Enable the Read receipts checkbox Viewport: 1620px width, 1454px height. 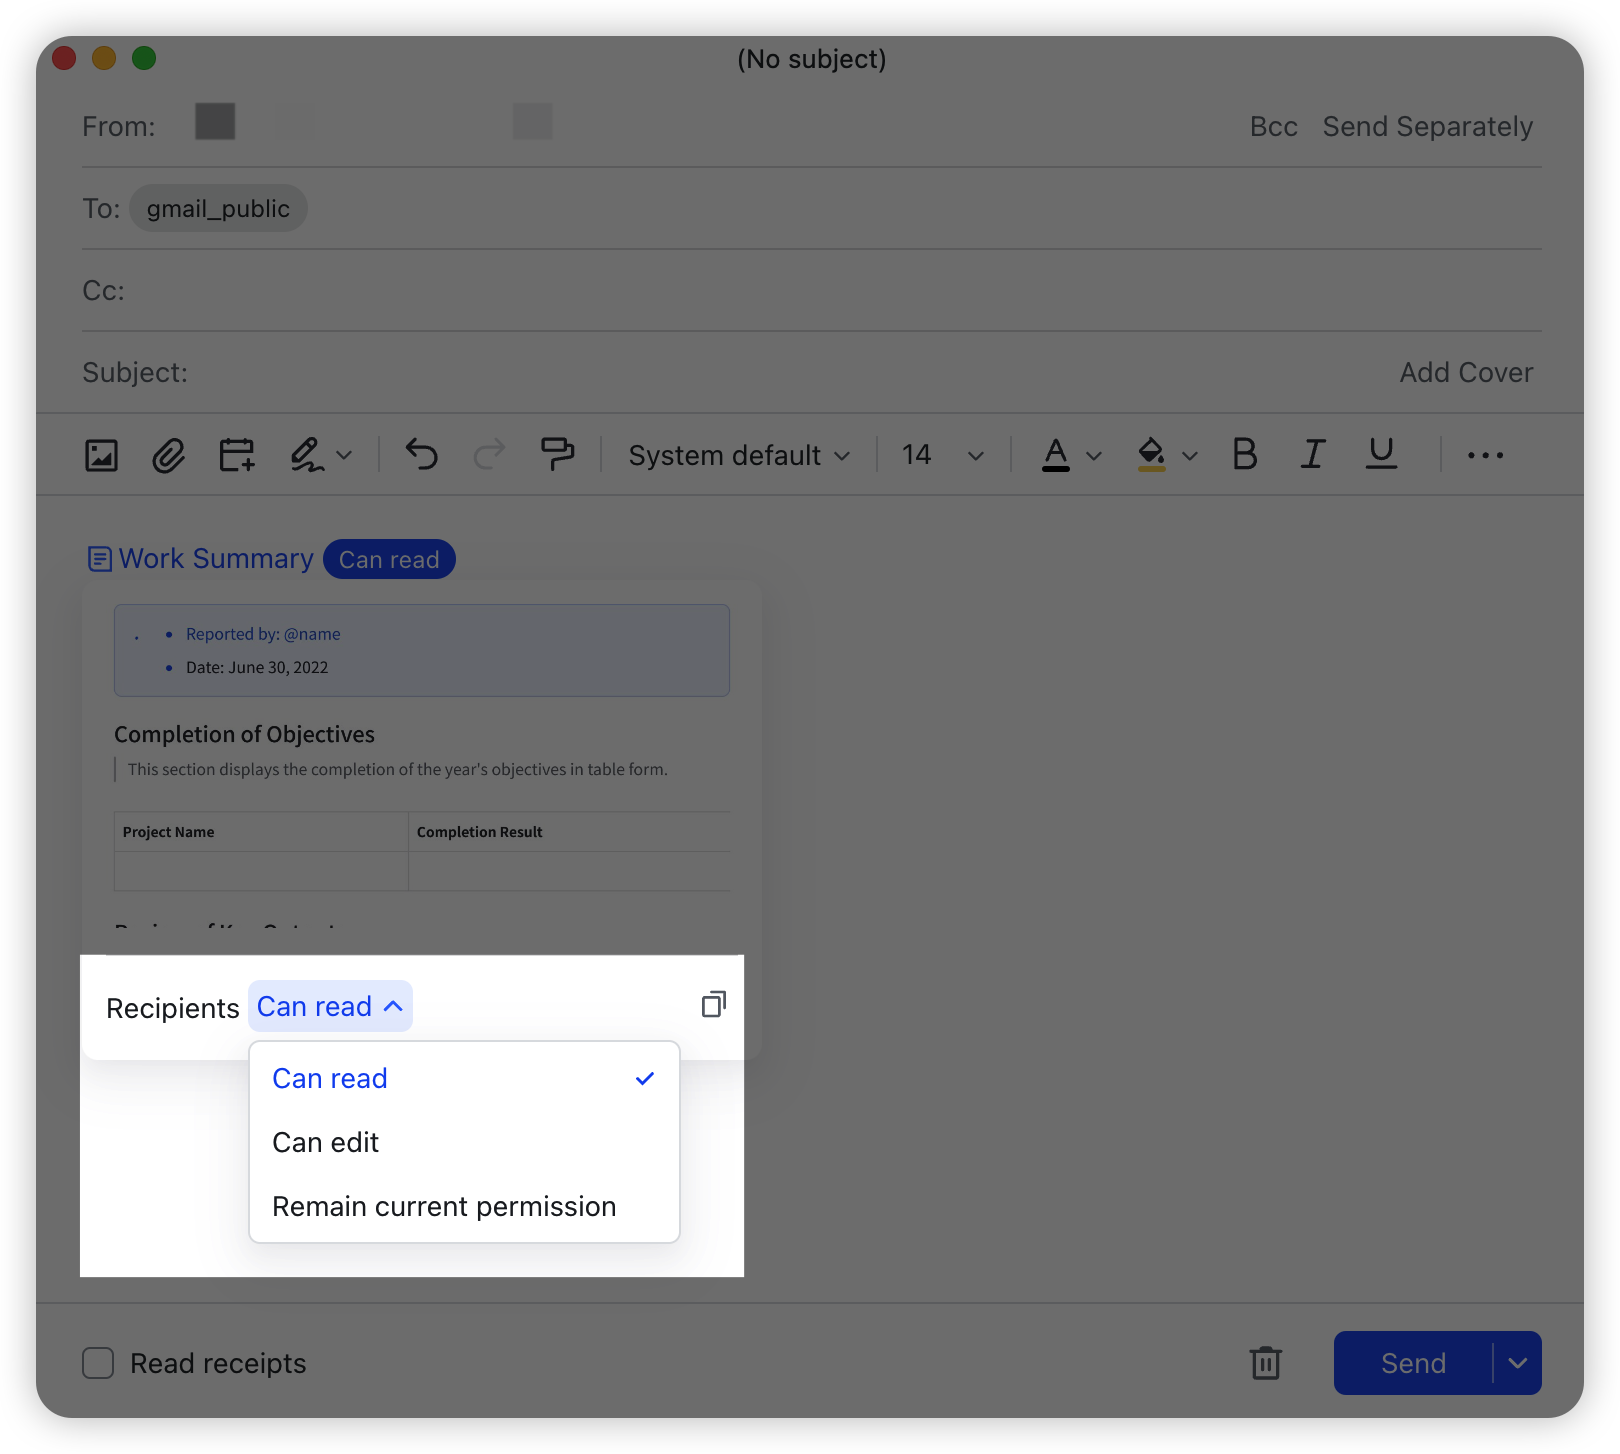click(98, 1363)
